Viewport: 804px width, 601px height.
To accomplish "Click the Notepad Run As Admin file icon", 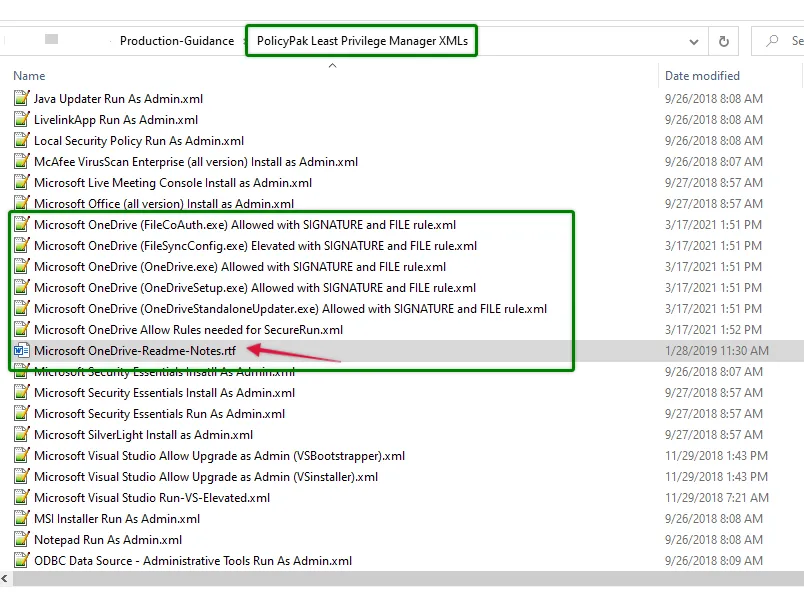I will pos(21,540).
